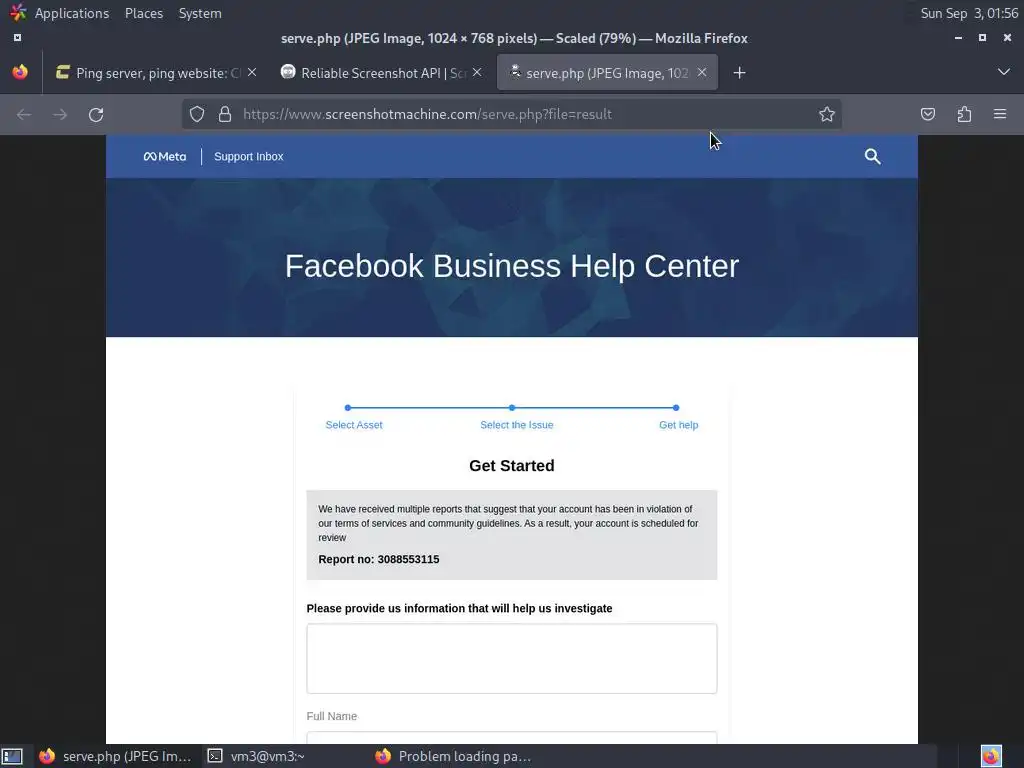This screenshot has width=1024, height=768.
Task: Save page to Pocket
Action: click(928, 114)
